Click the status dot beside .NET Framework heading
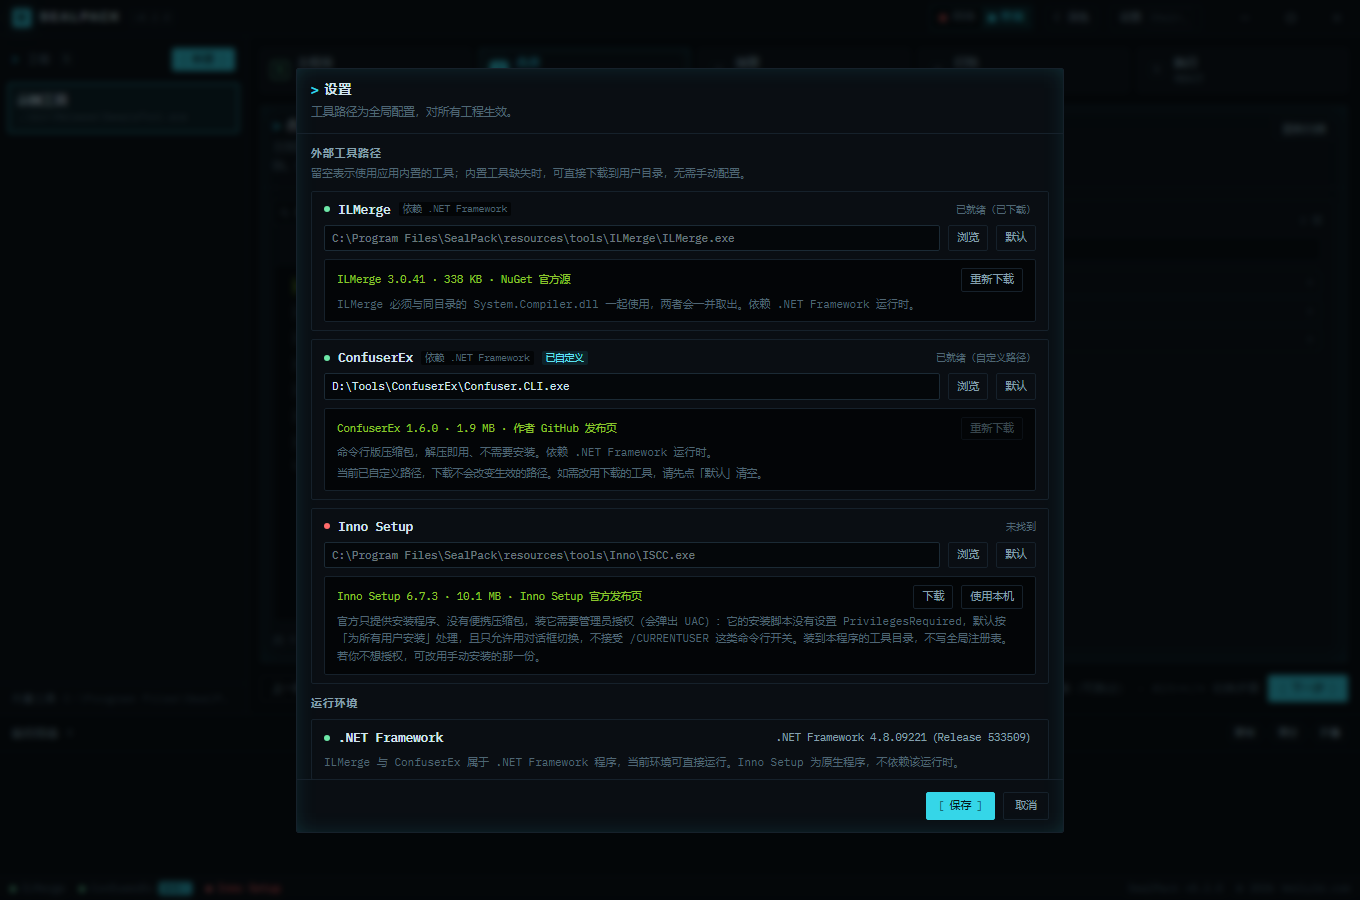Viewport: 1360px width, 900px height. coord(327,738)
